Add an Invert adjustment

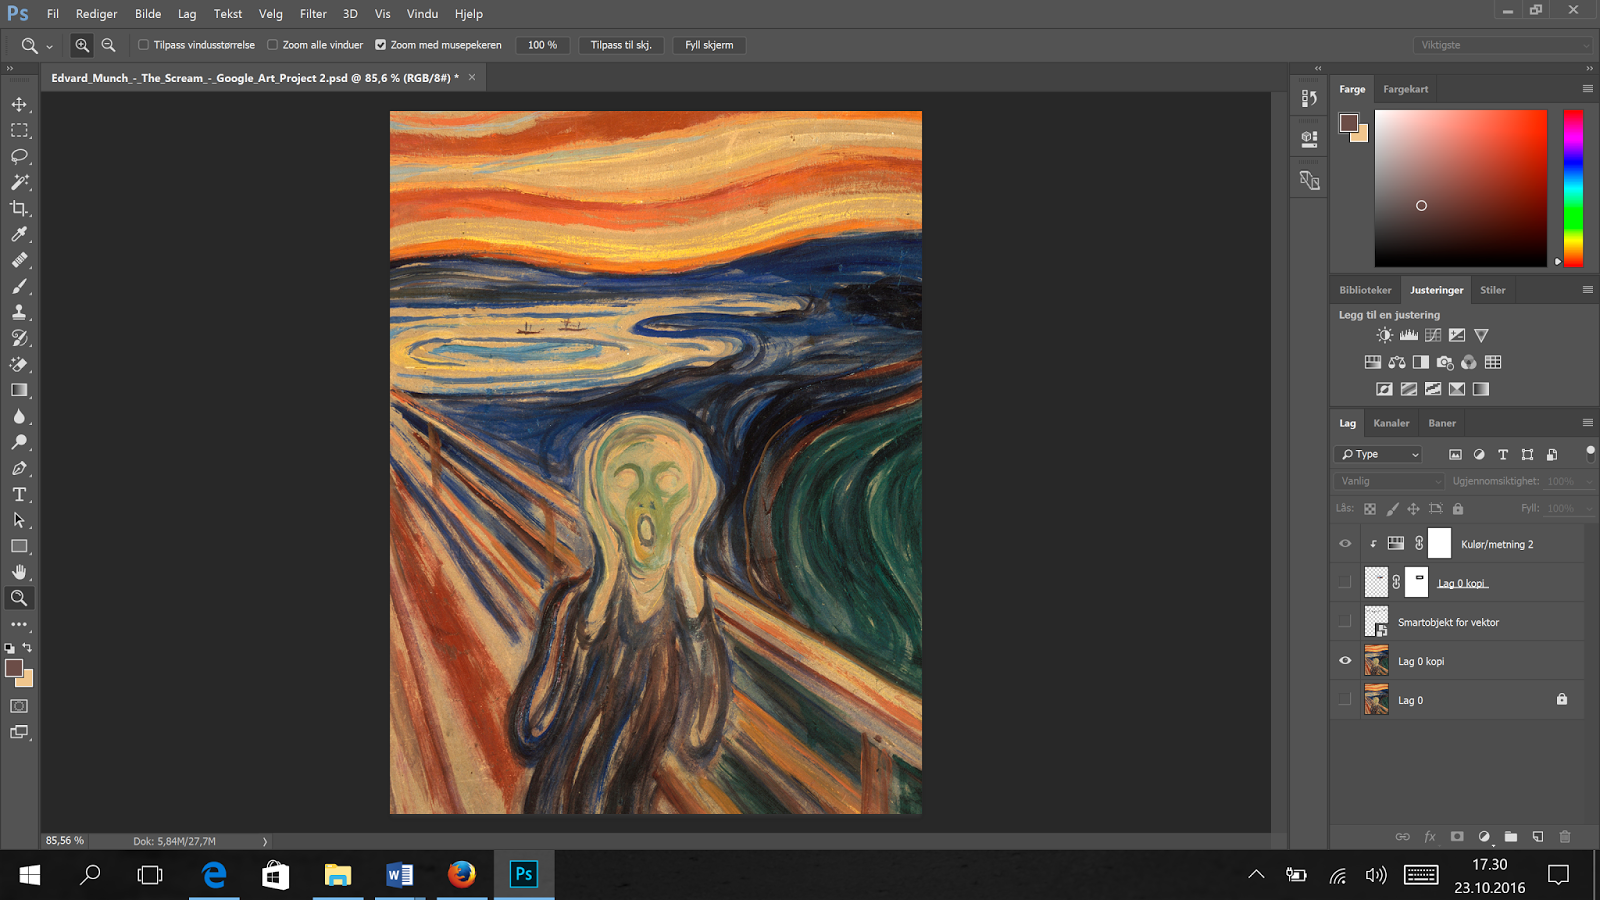[1384, 389]
